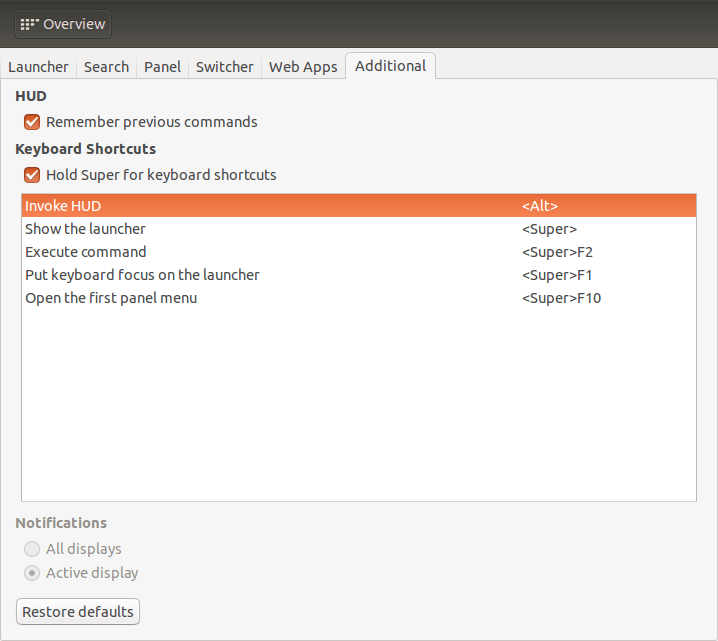Select the Additional tab

pos(391,66)
